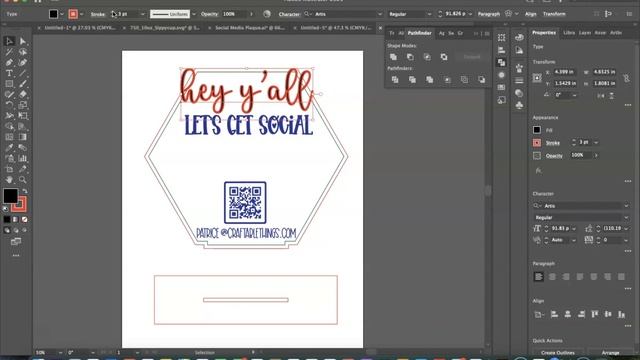Viewport: 640px width, 360px height.
Task: Open stroke weight dropdown in Properties panel
Action: coord(596,142)
